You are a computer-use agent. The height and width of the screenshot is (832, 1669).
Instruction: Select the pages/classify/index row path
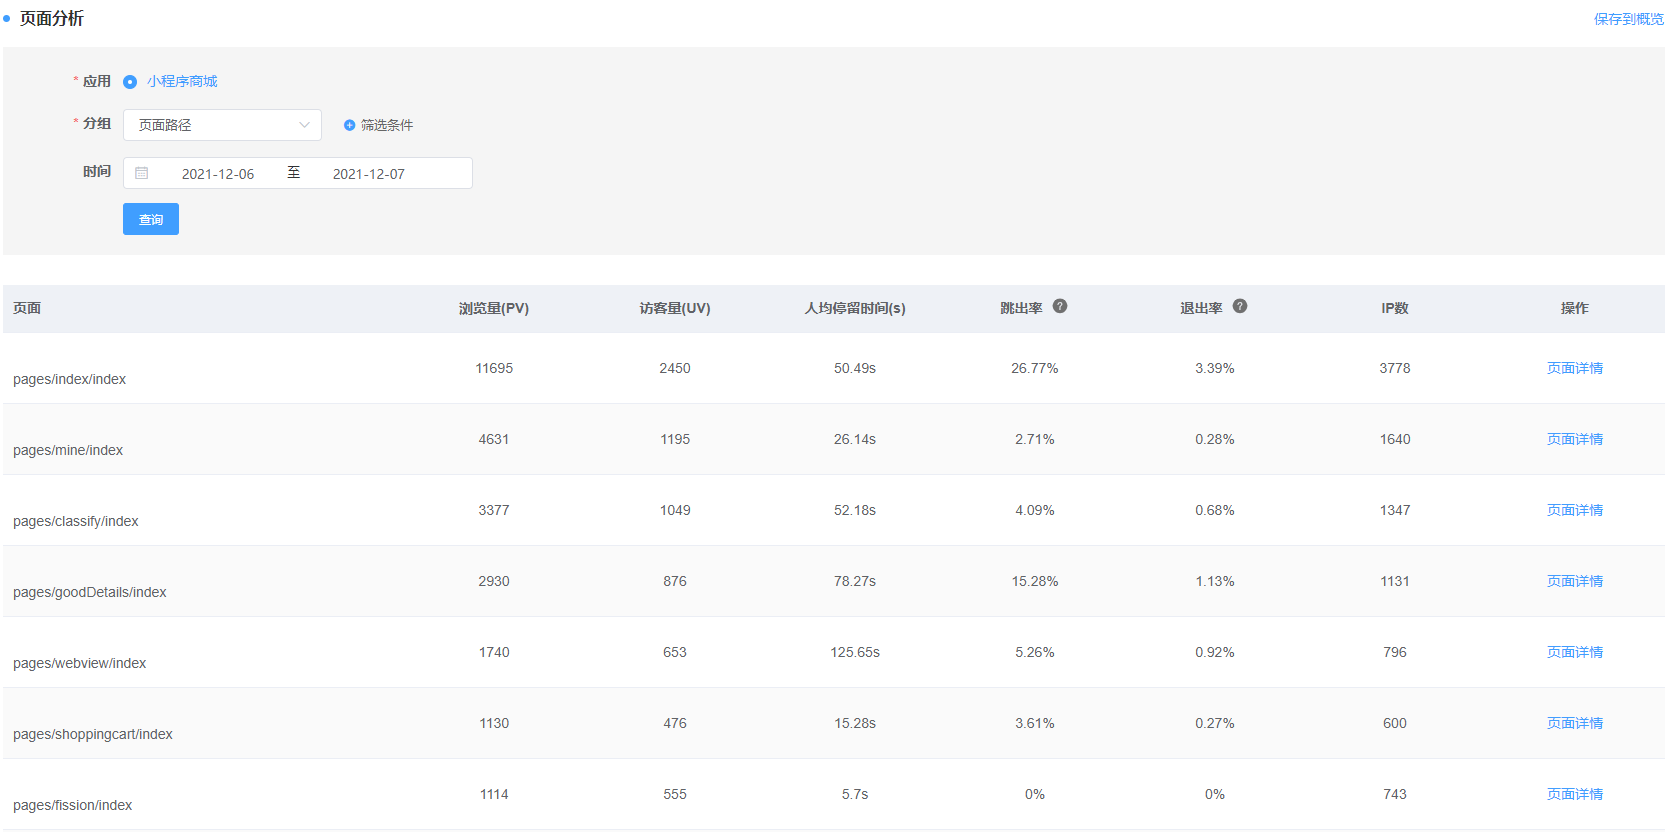(76, 521)
